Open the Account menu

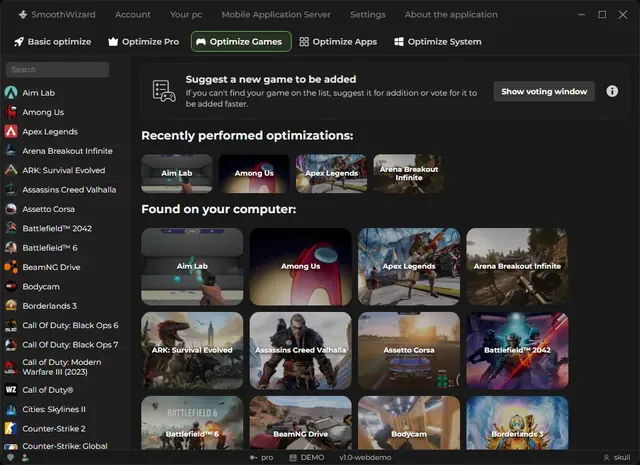tap(133, 15)
